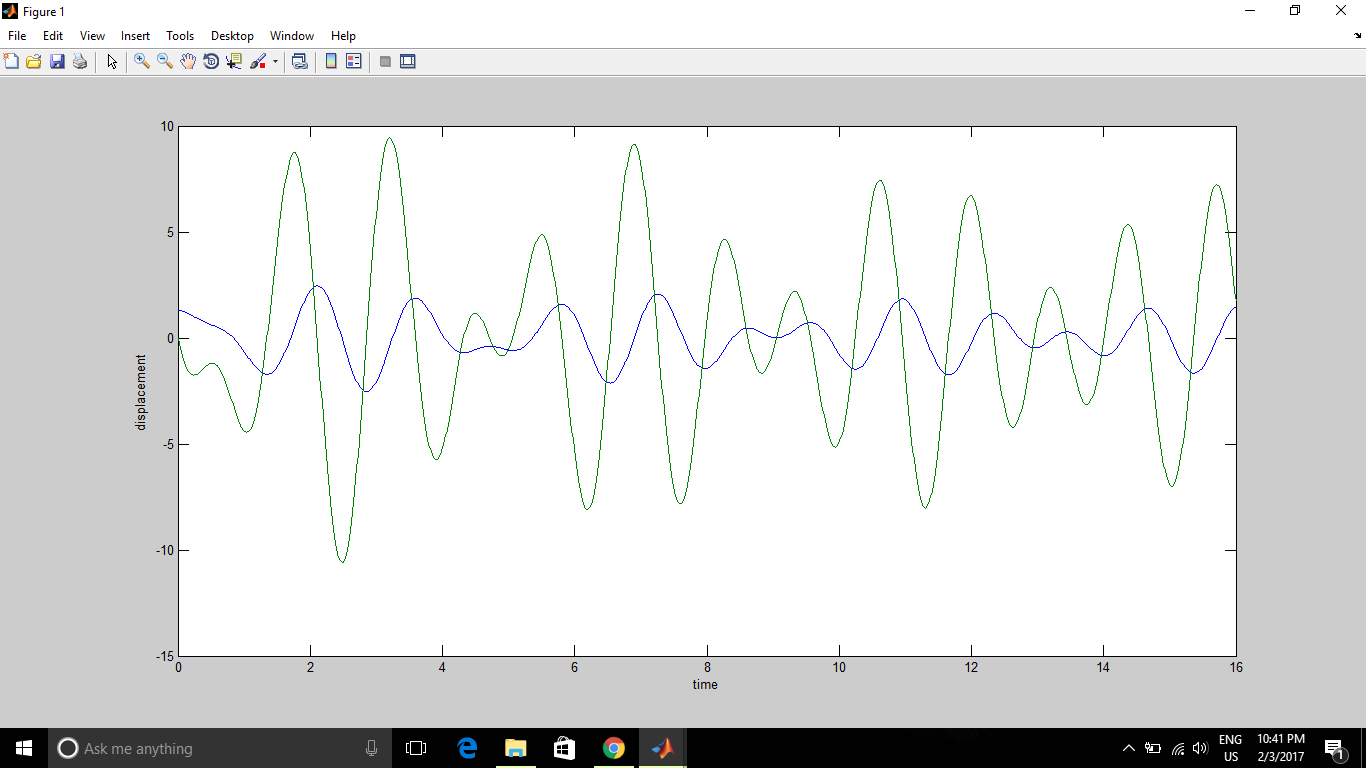This screenshot has width=1366, height=768.
Task: Toggle the colorbar on
Action: coord(330,61)
